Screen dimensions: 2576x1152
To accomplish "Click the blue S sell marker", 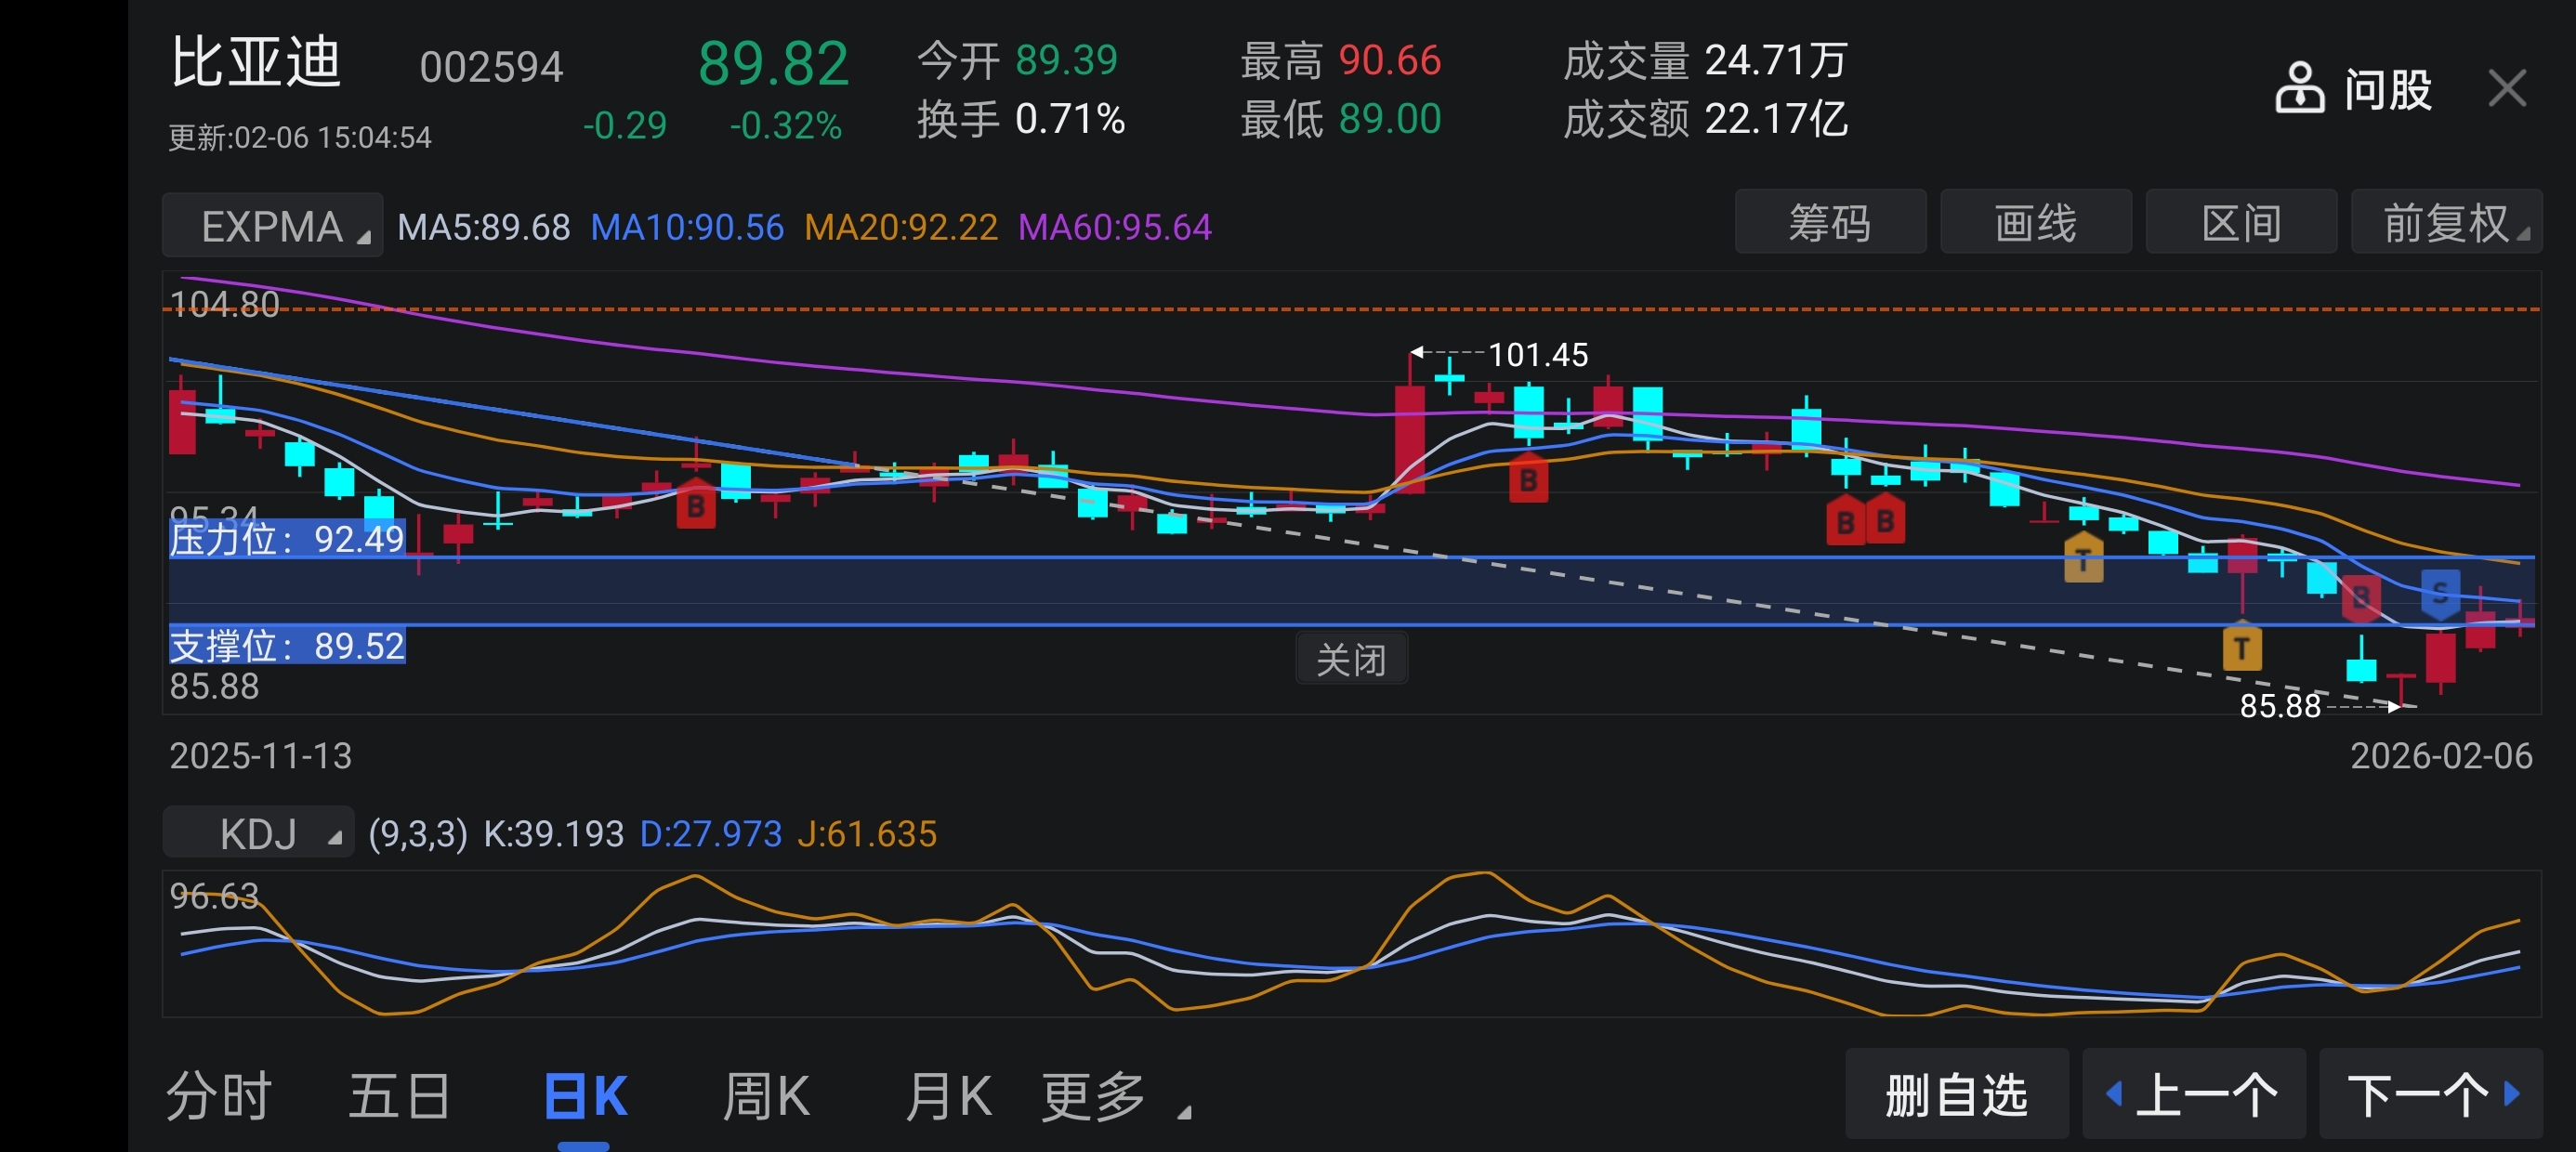I will 2439,593.
